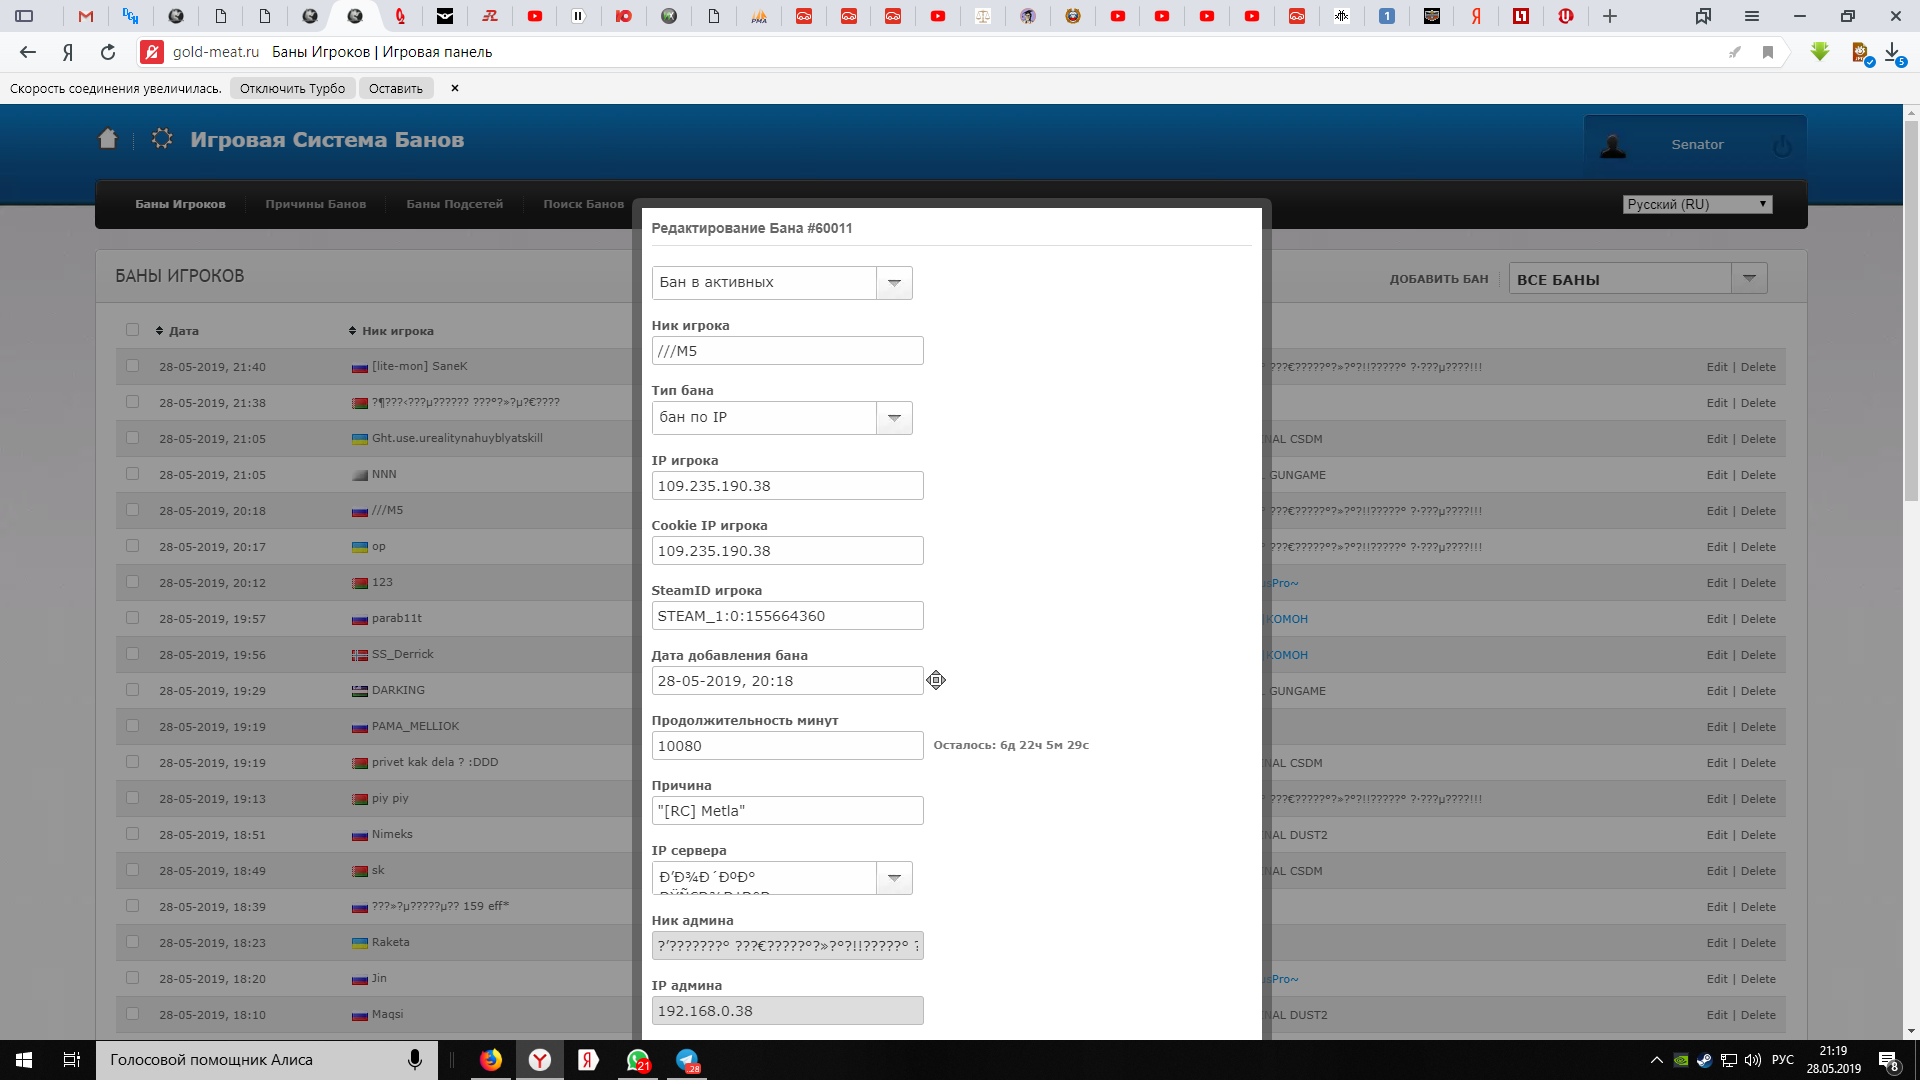Click Edit in the 21:40 SaneK row

(1716, 367)
